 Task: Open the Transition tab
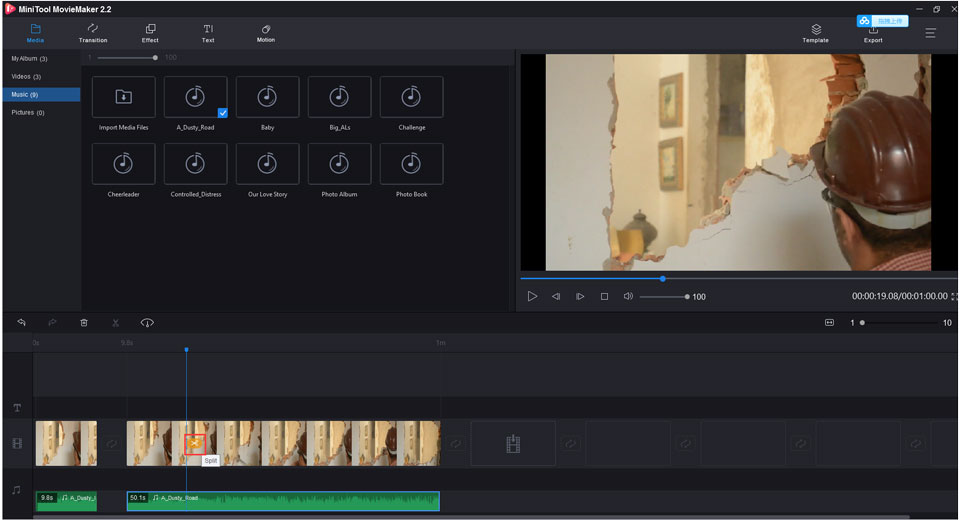click(x=92, y=33)
